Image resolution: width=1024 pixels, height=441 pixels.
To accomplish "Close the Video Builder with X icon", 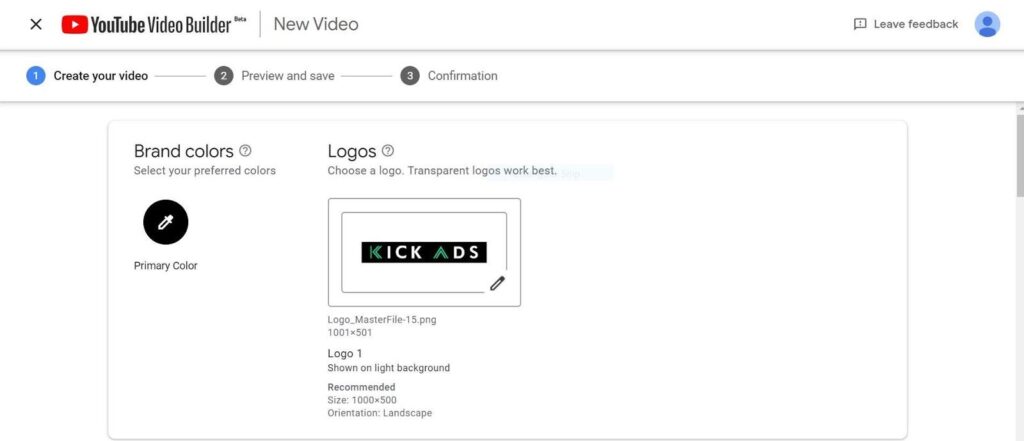I will tap(36, 24).
